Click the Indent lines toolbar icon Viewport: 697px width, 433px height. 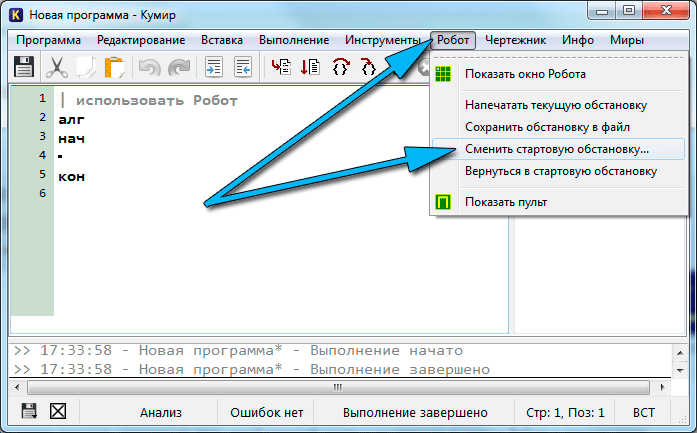pos(214,68)
